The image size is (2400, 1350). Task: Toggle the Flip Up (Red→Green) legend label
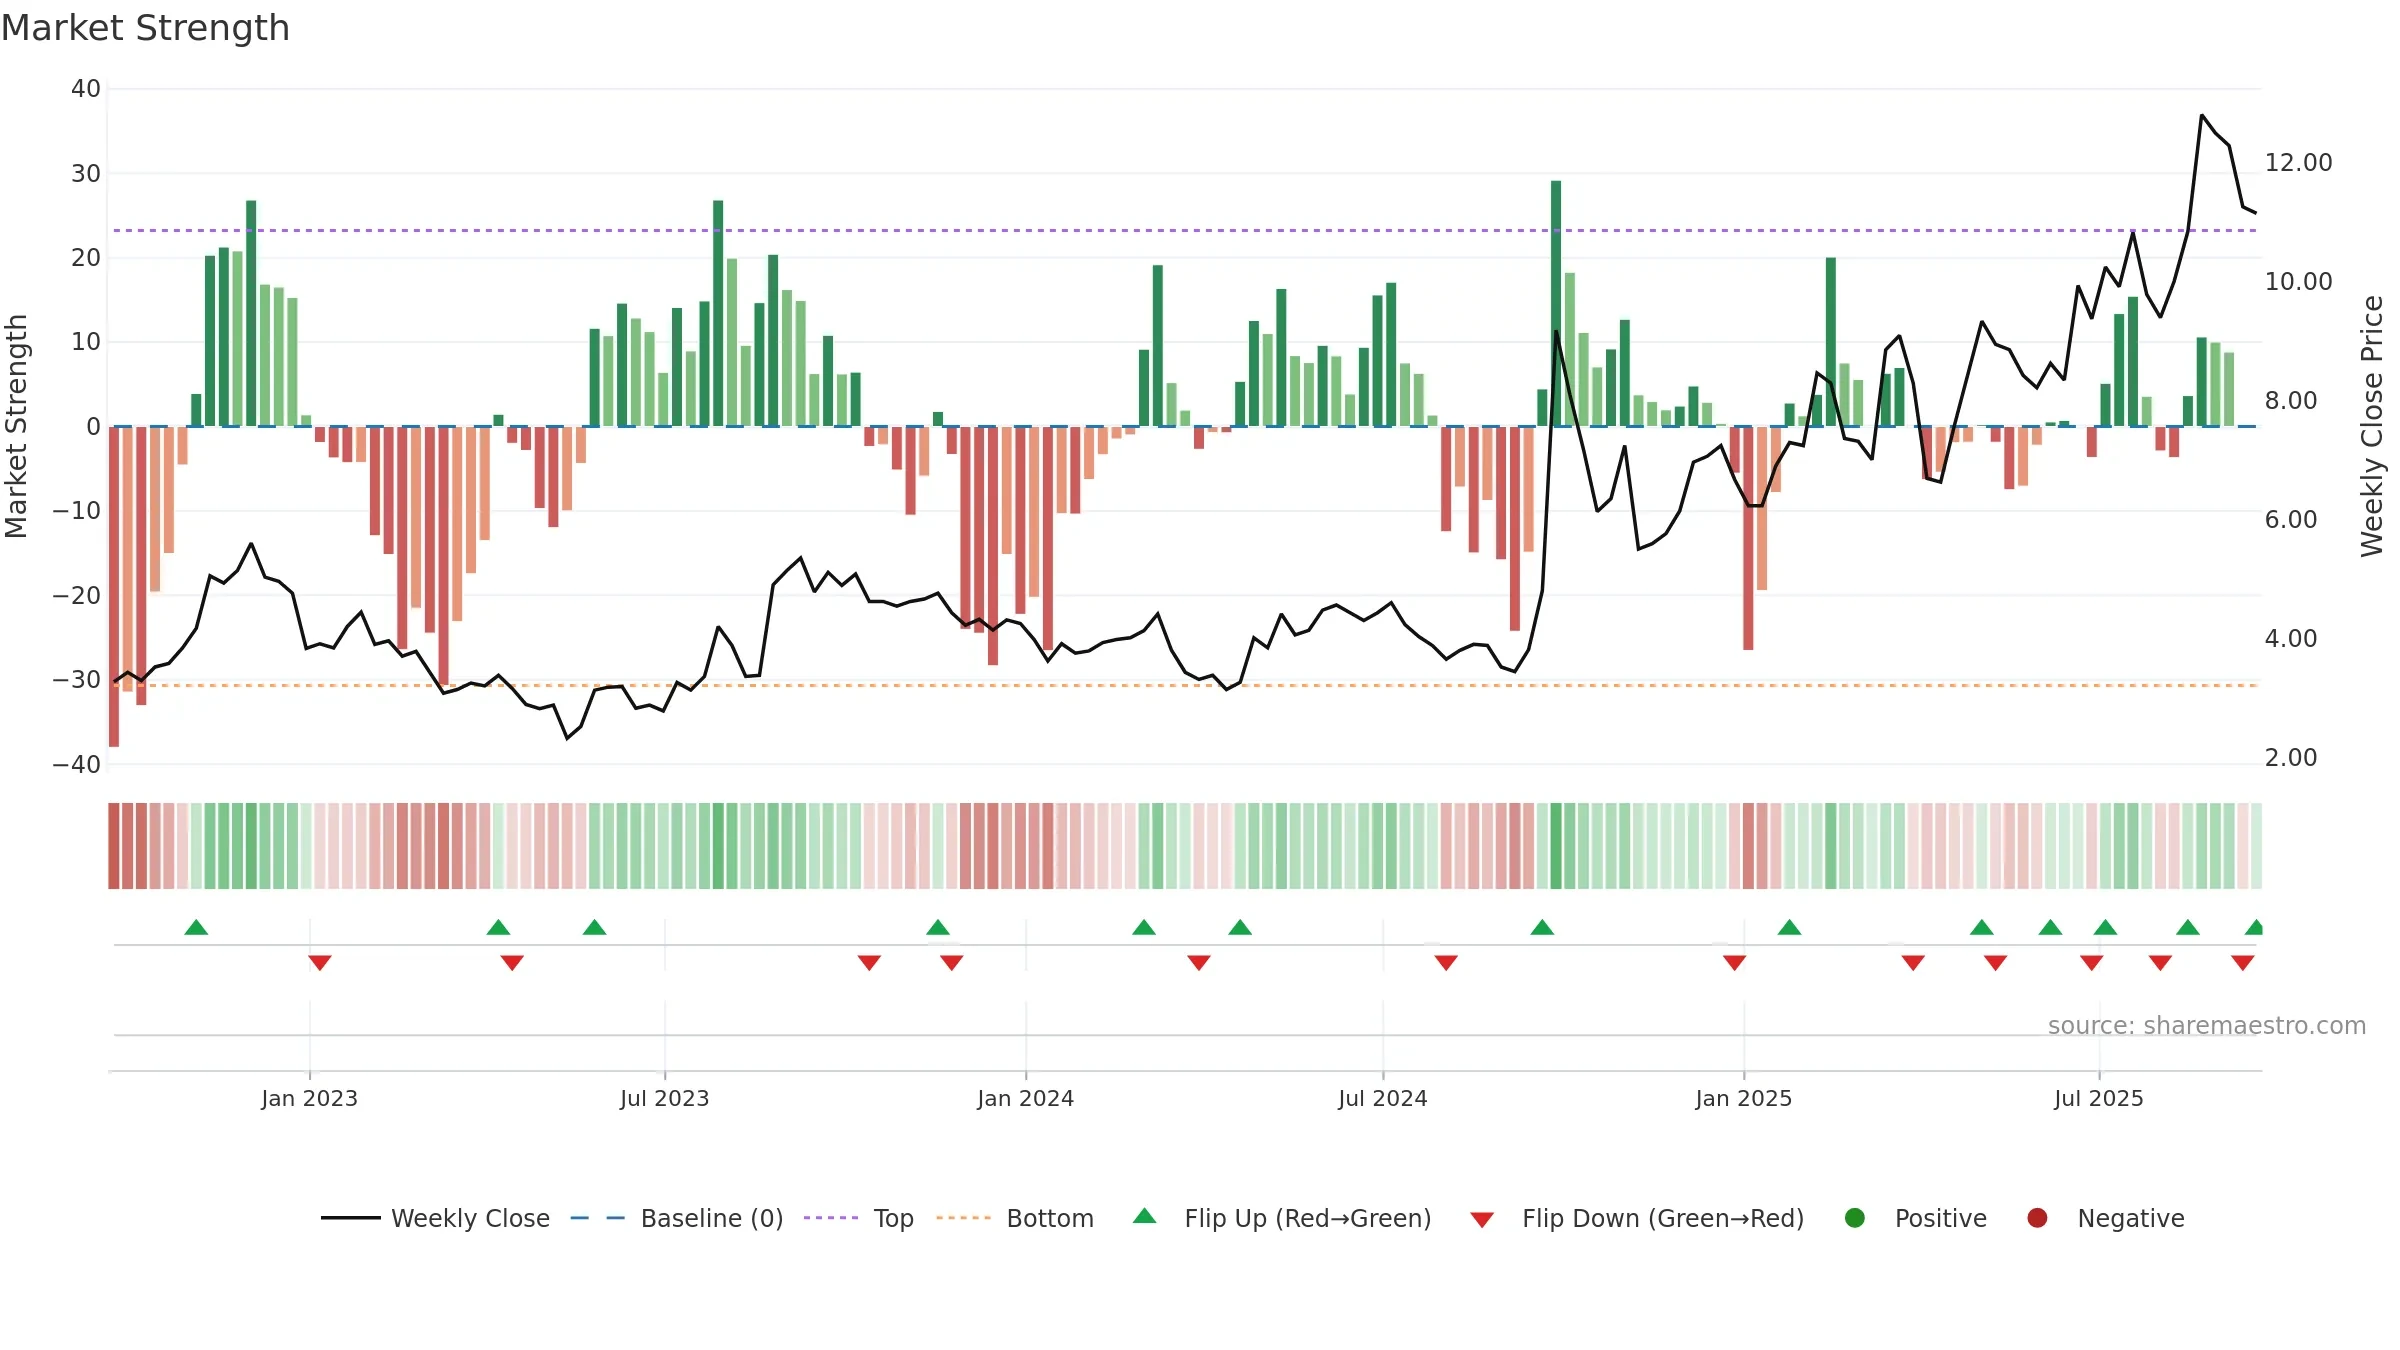click(x=1308, y=1218)
